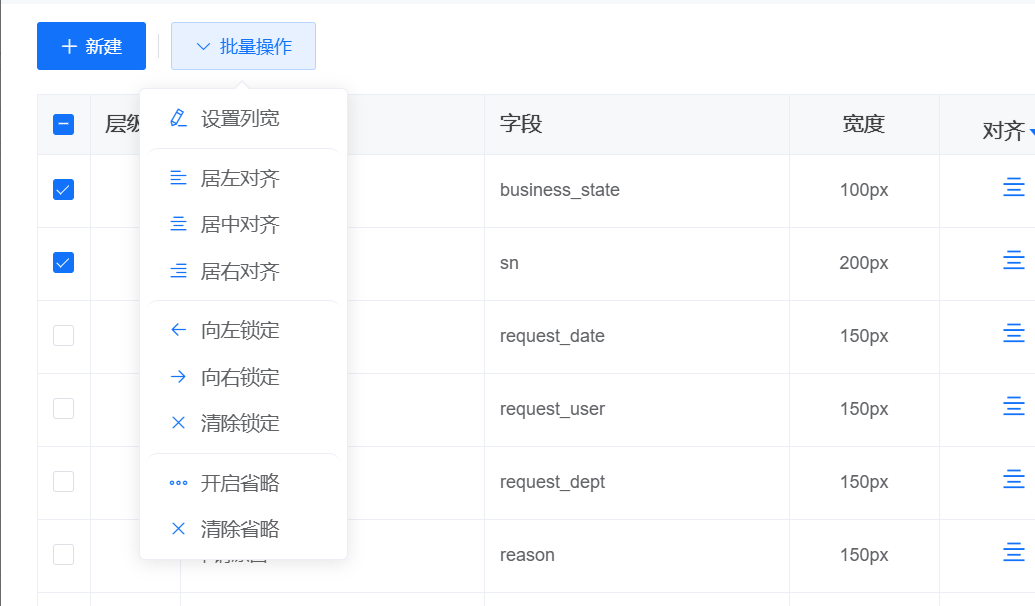Click the 新建 button
The height and width of the screenshot is (606, 1035).
[91, 46]
